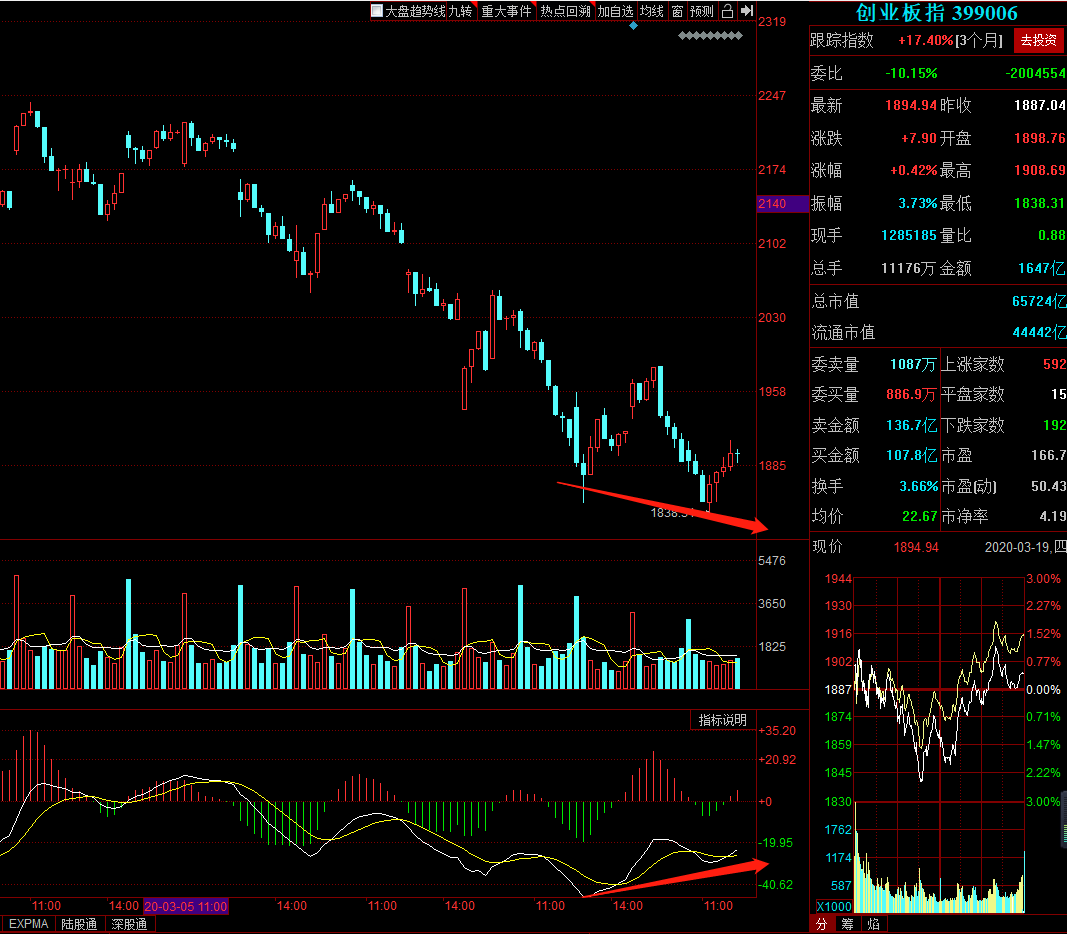The height and width of the screenshot is (934, 1067).
Task: Click the 窗 window button
Action: [677, 11]
